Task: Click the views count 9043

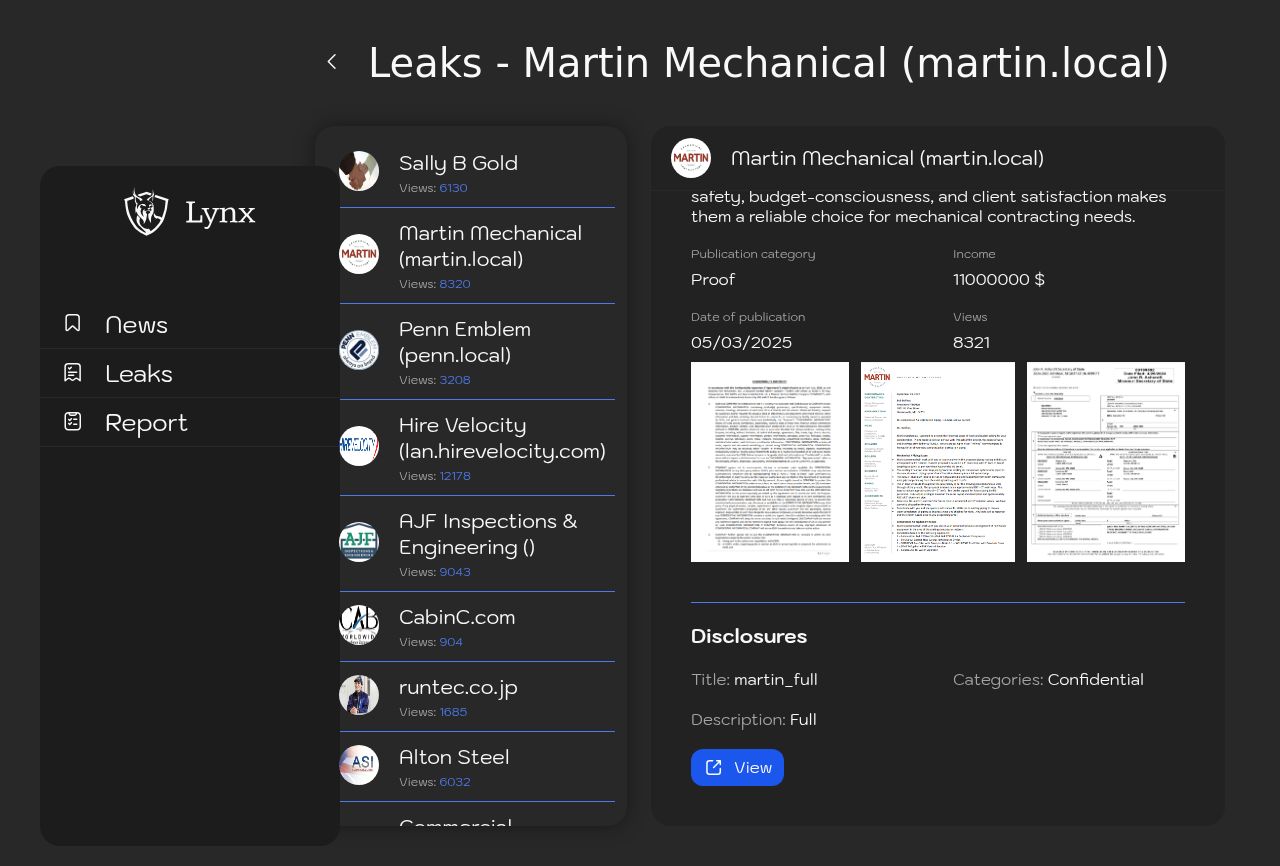Action: point(455,572)
